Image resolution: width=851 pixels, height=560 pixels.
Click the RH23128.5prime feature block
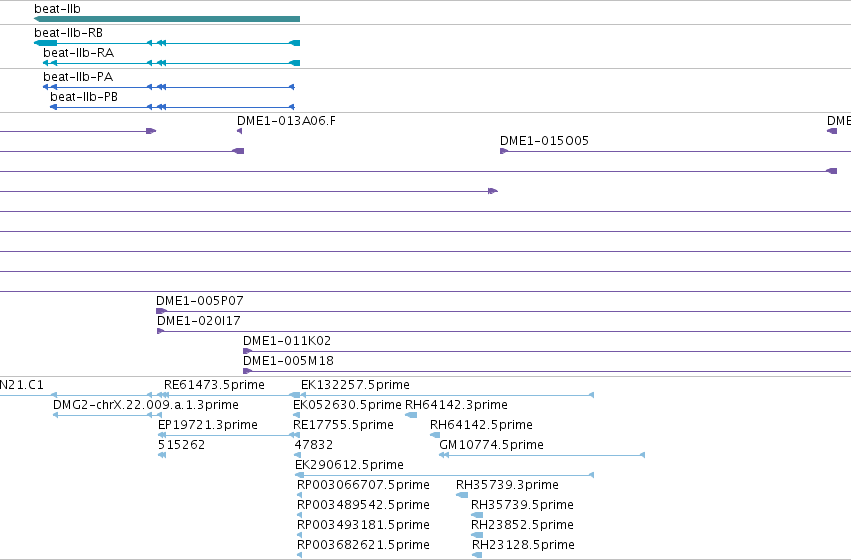click(477, 555)
